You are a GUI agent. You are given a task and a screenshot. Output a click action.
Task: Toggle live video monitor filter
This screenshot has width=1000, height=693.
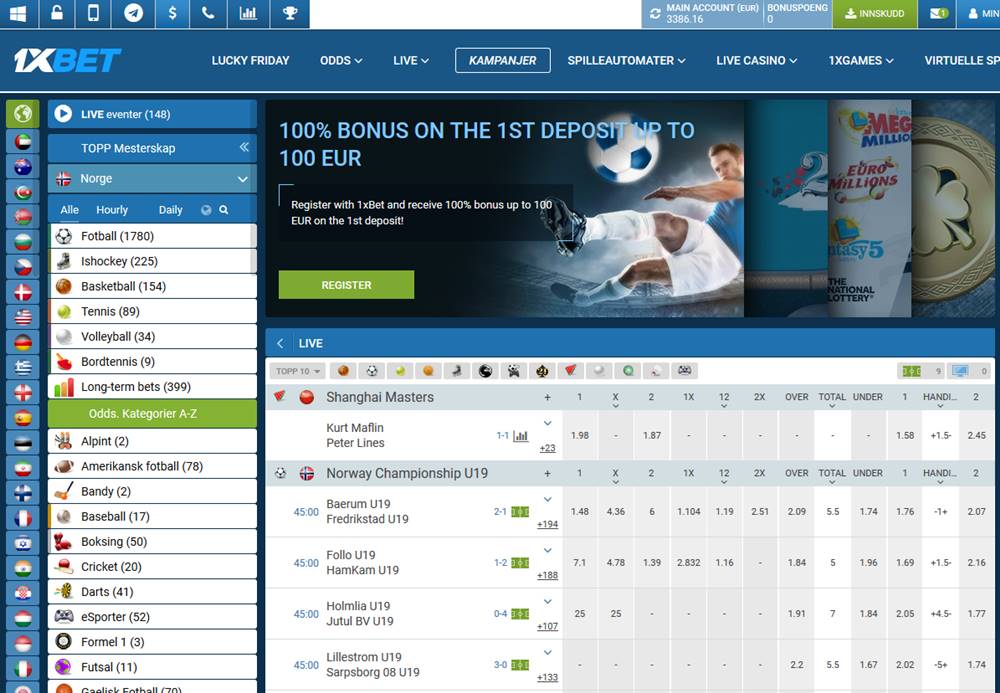point(969,370)
